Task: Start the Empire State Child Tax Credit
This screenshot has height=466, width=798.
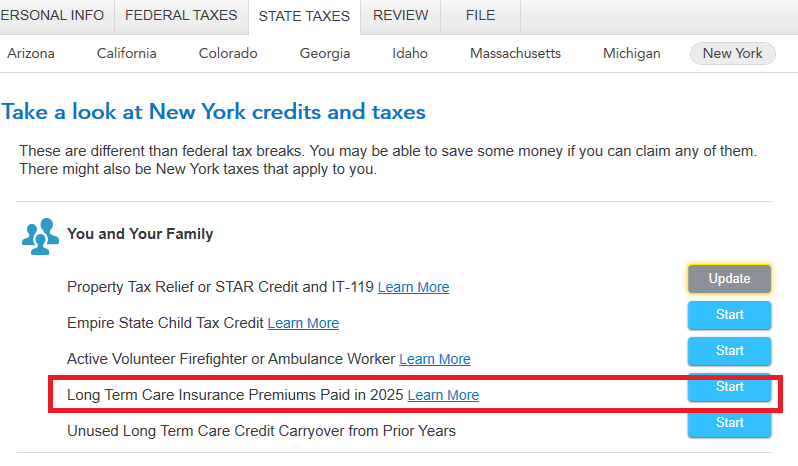Action: 729,316
